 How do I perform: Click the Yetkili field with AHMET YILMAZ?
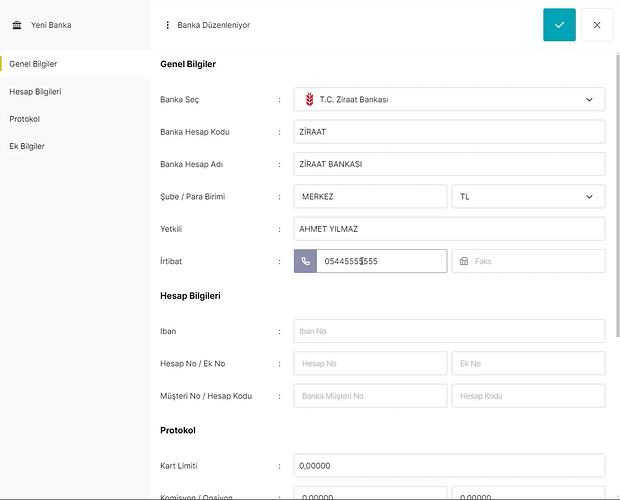pos(449,229)
